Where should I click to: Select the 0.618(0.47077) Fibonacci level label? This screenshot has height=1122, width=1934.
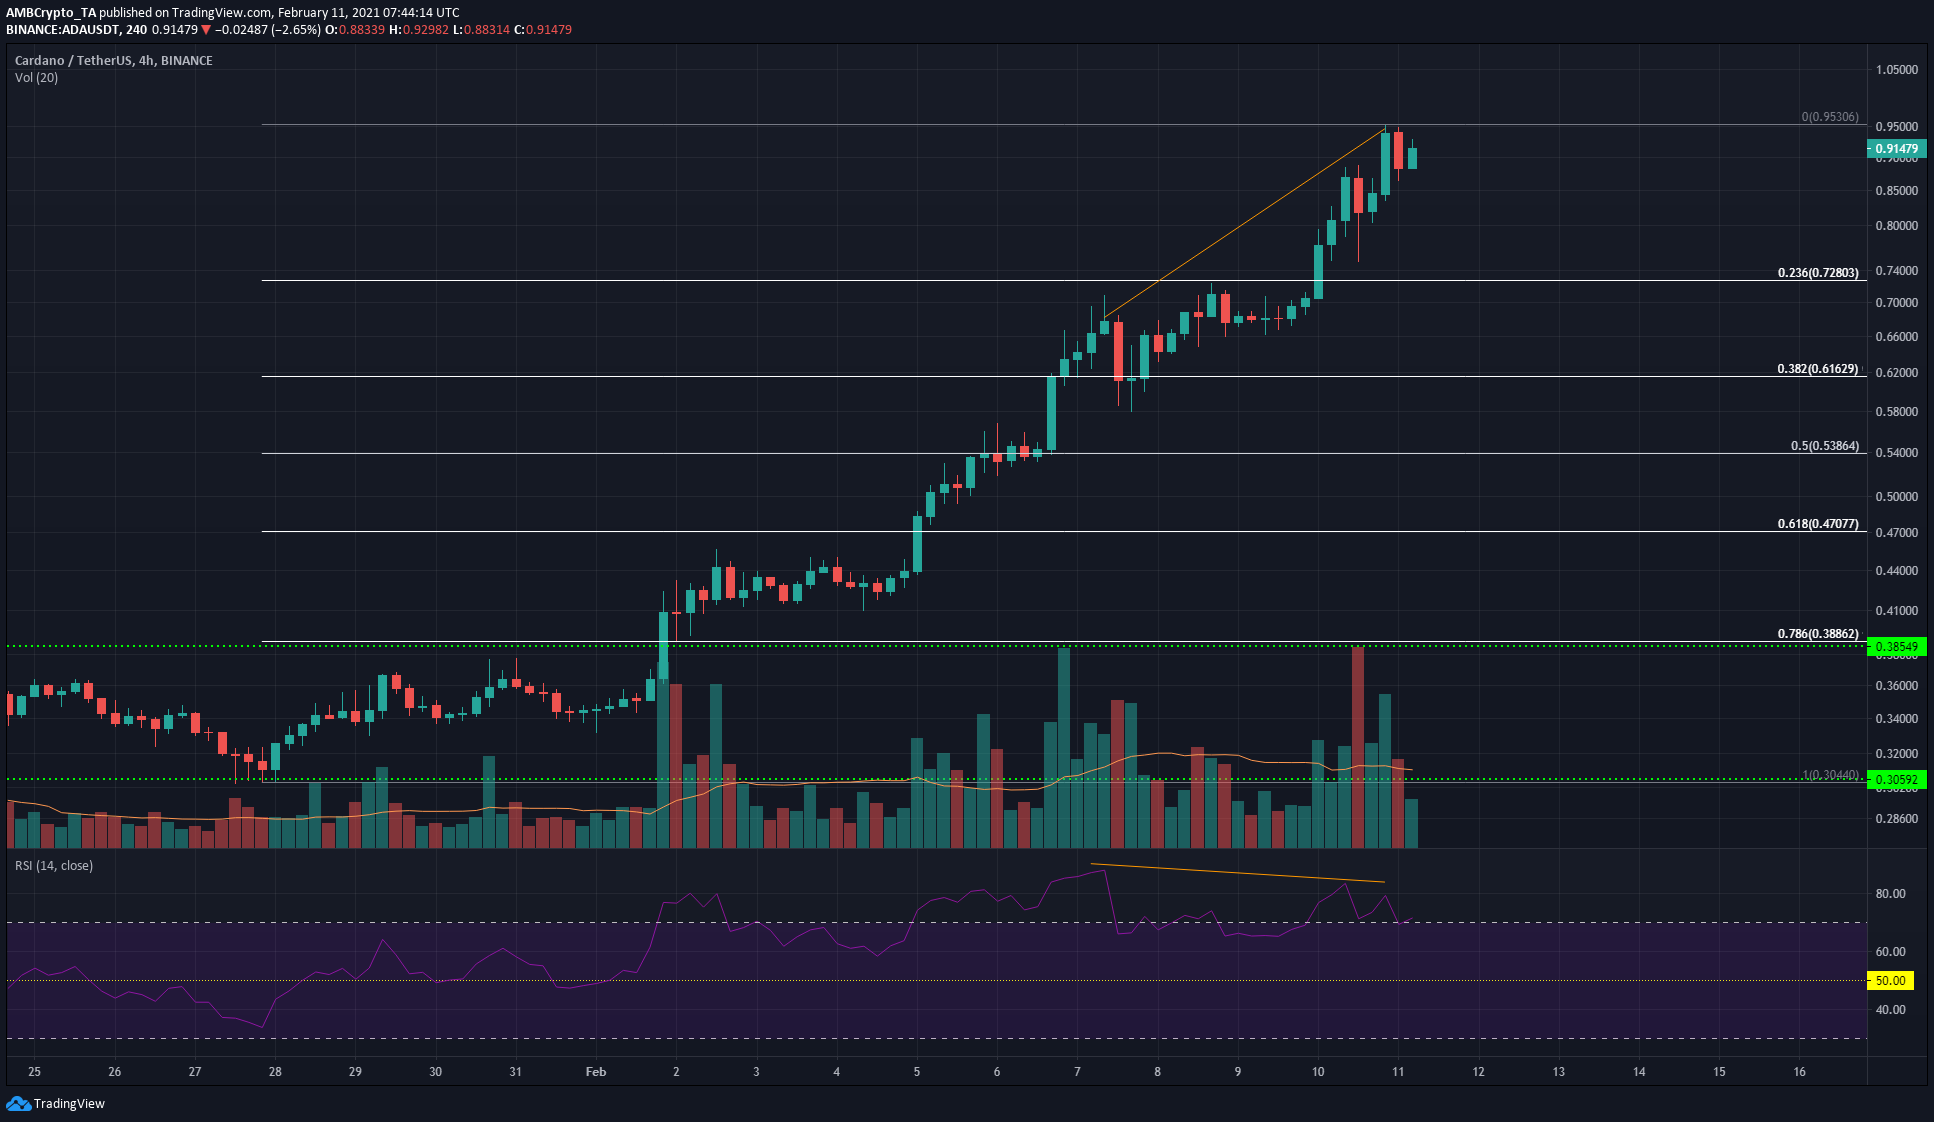tap(1818, 523)
